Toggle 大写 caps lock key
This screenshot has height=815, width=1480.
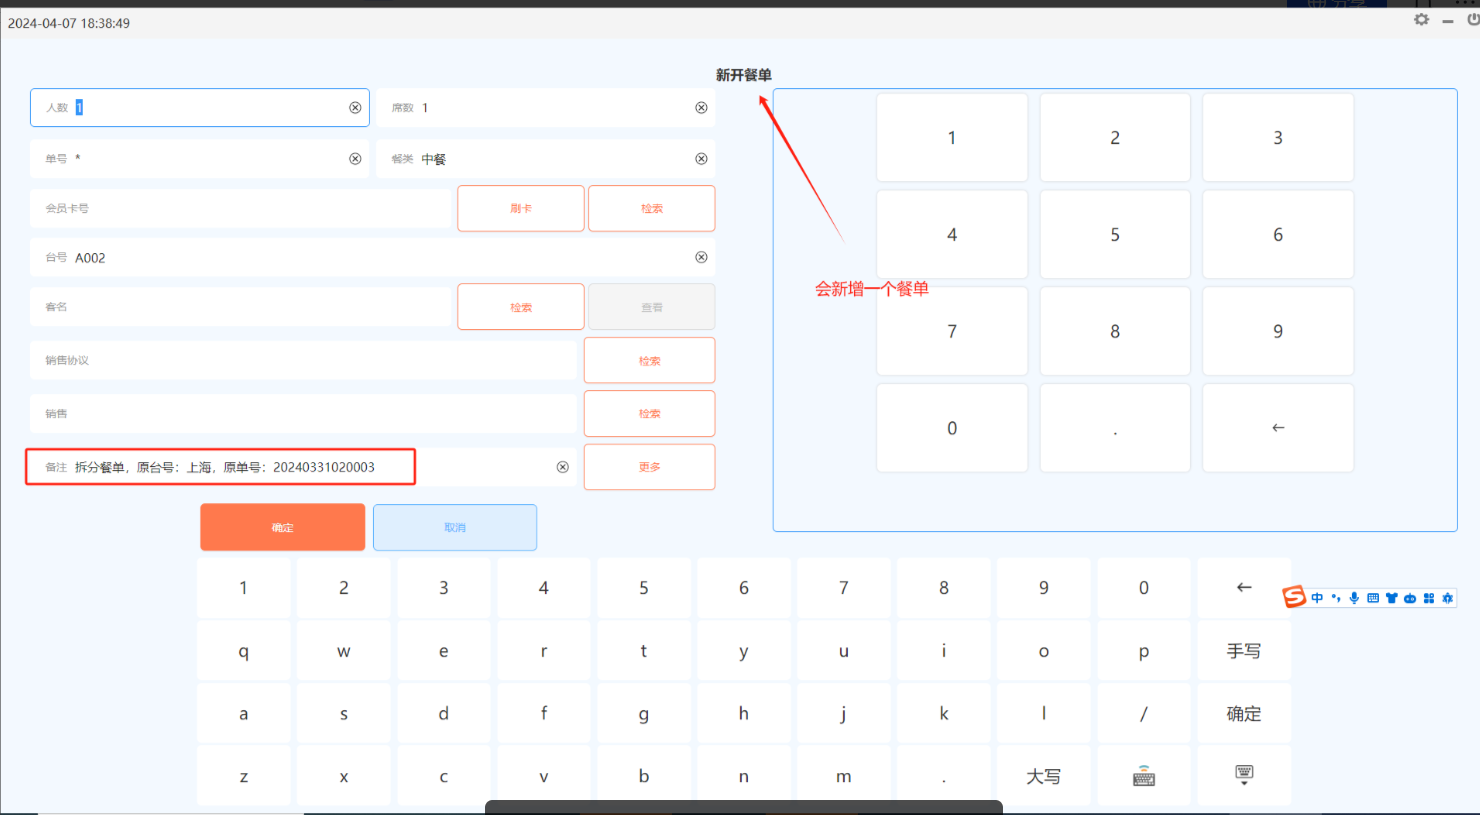[1043, 777]
